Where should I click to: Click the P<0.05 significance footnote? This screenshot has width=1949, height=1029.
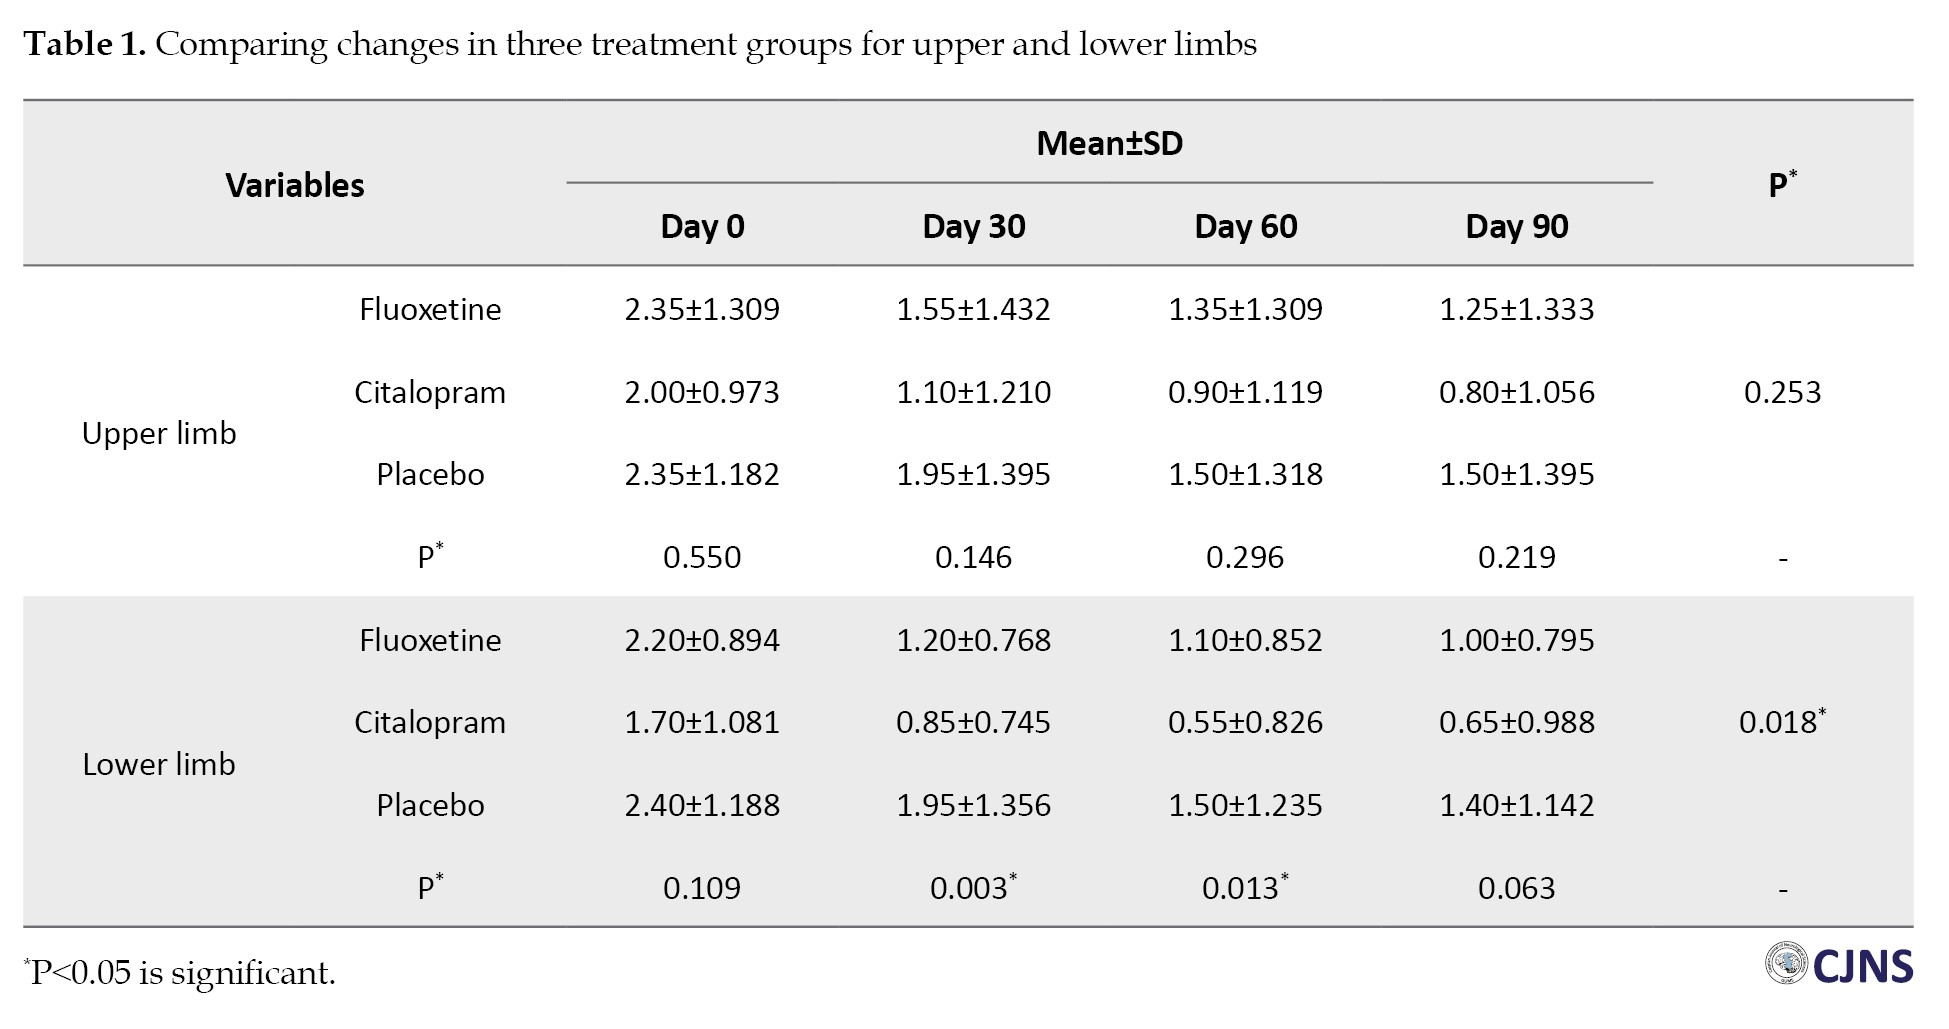(x=180, y=973)
